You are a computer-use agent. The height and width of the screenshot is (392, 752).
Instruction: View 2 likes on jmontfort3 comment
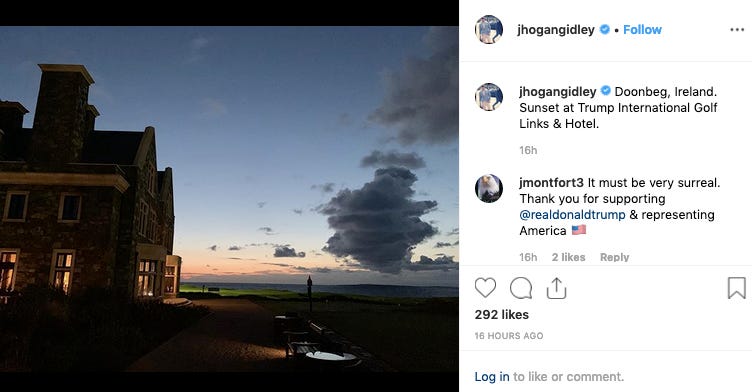568,257
